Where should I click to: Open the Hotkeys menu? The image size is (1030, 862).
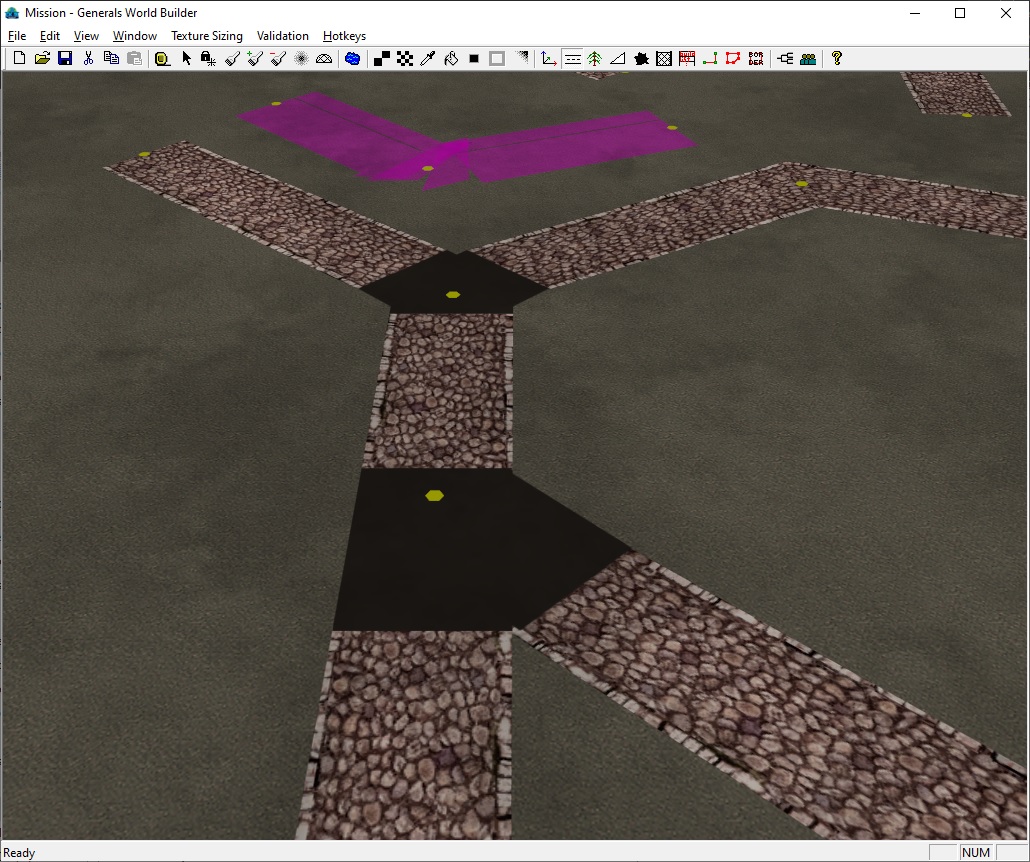click(x=344, y=36)
